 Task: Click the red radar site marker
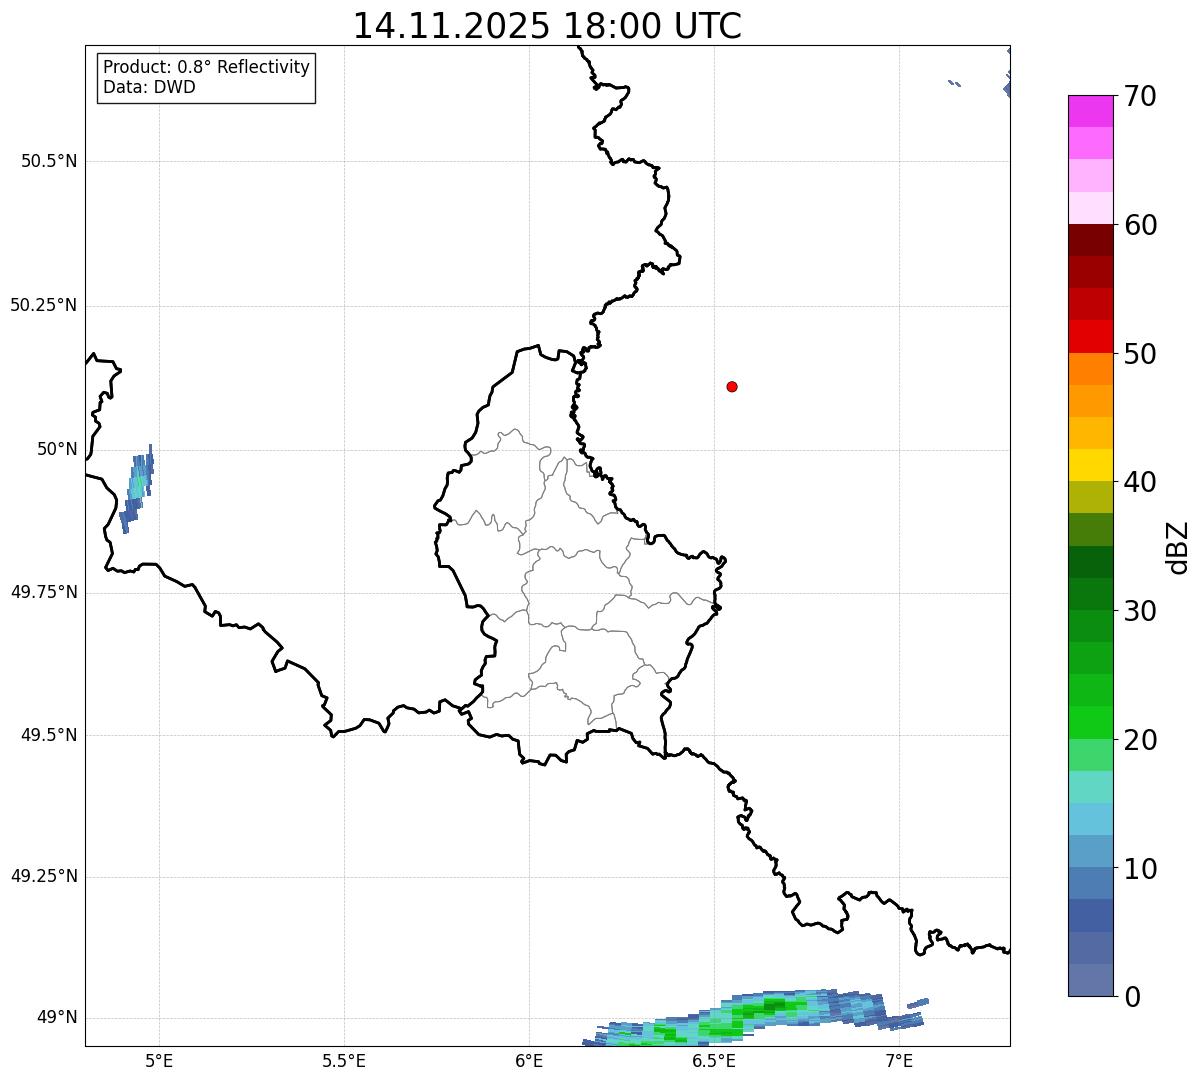pyautogui.click(x=732, y=386)
